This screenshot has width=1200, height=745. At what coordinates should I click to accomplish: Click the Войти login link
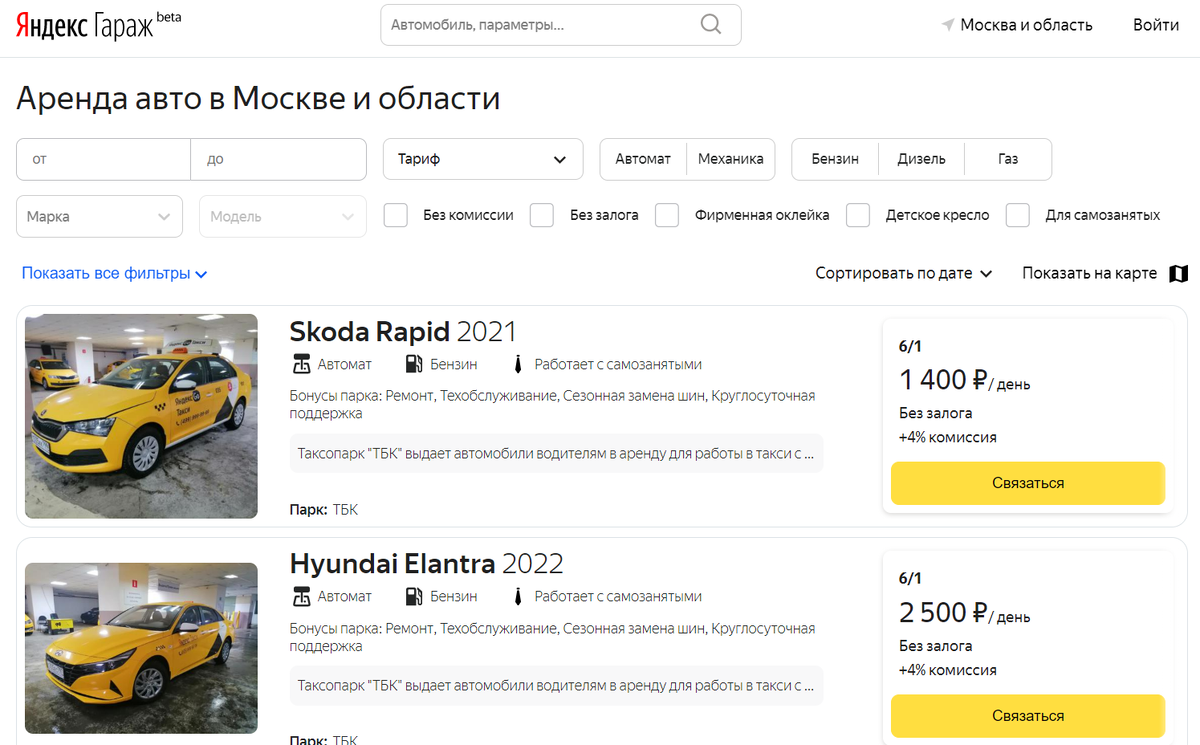coord(1156,25)
